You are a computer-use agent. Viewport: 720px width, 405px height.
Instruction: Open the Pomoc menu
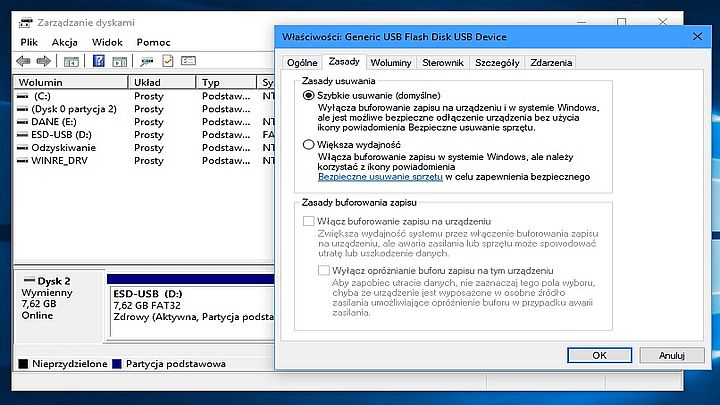(x=153, y=42)
